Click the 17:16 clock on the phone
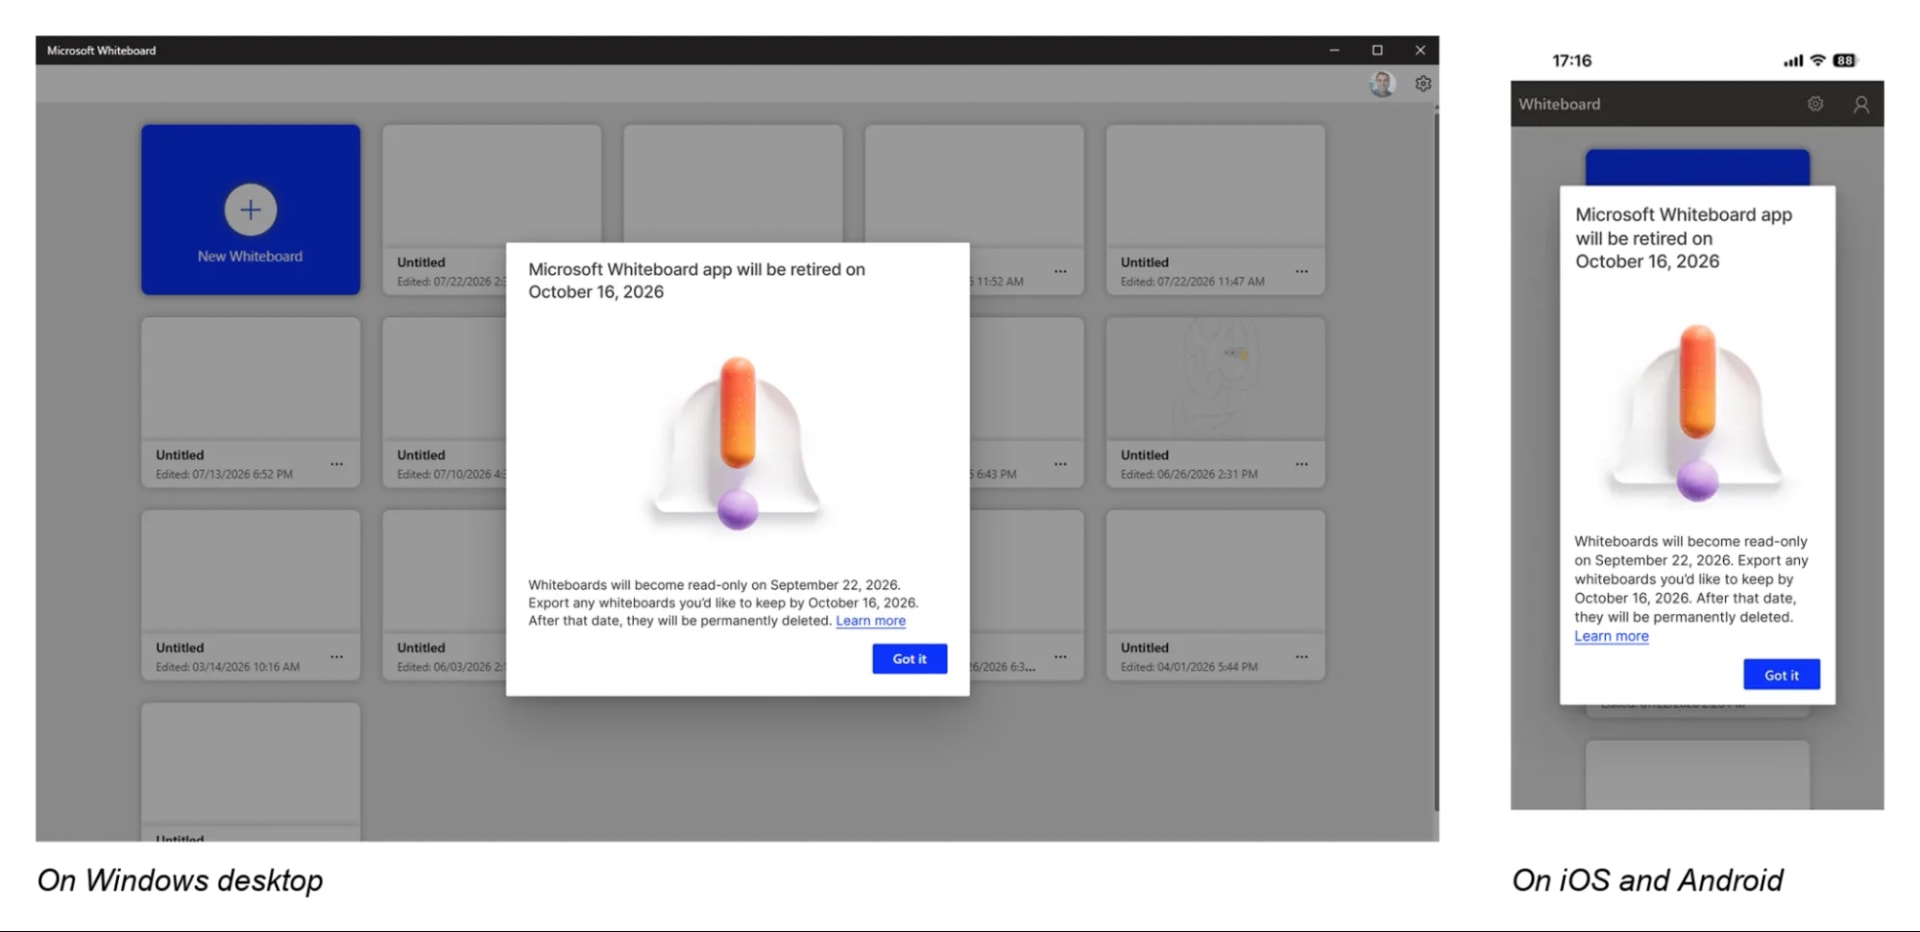 click(x=1571, y=61)
